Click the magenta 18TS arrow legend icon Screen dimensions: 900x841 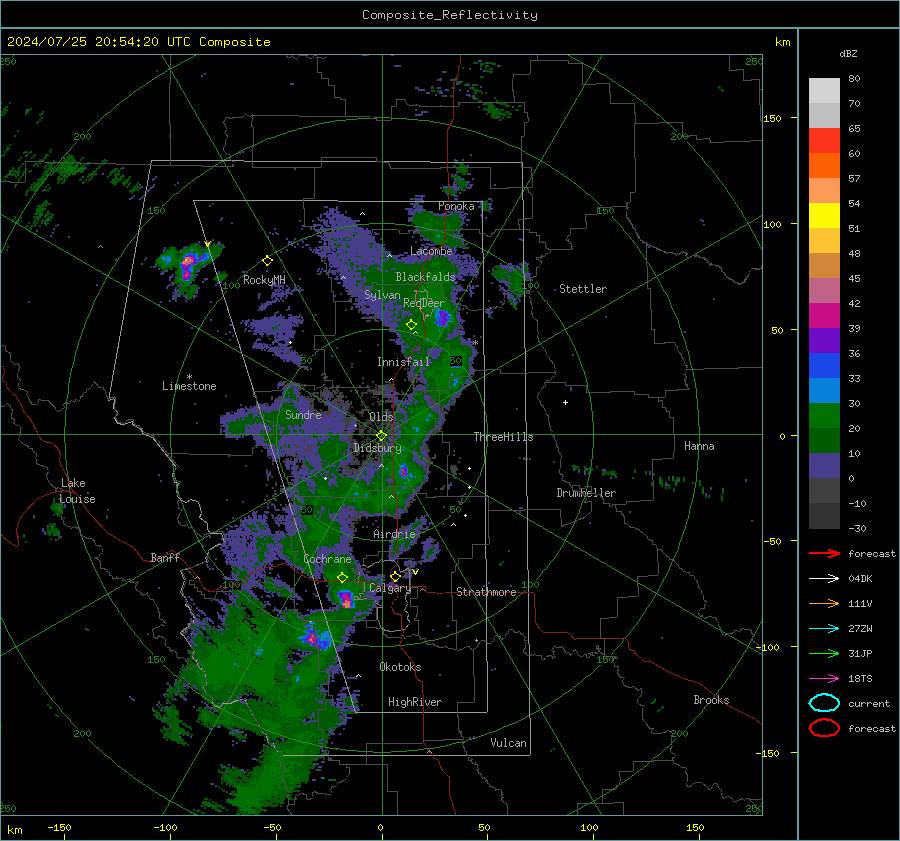[824, 679]
